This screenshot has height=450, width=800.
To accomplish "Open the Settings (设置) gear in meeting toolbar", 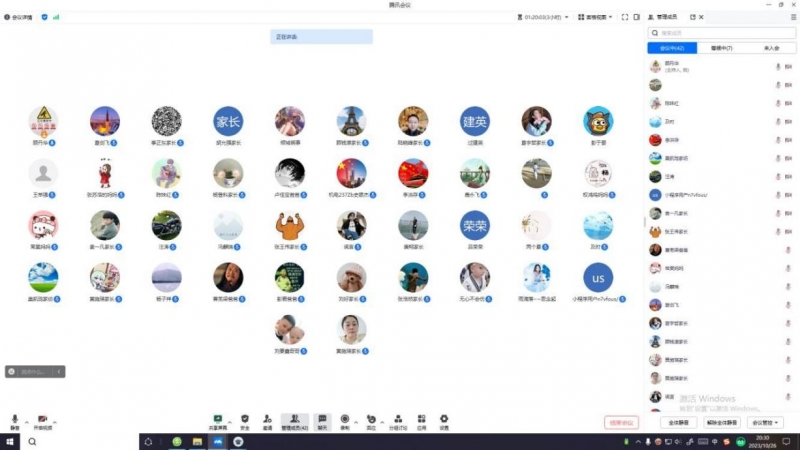I will (x=444, y=420).
